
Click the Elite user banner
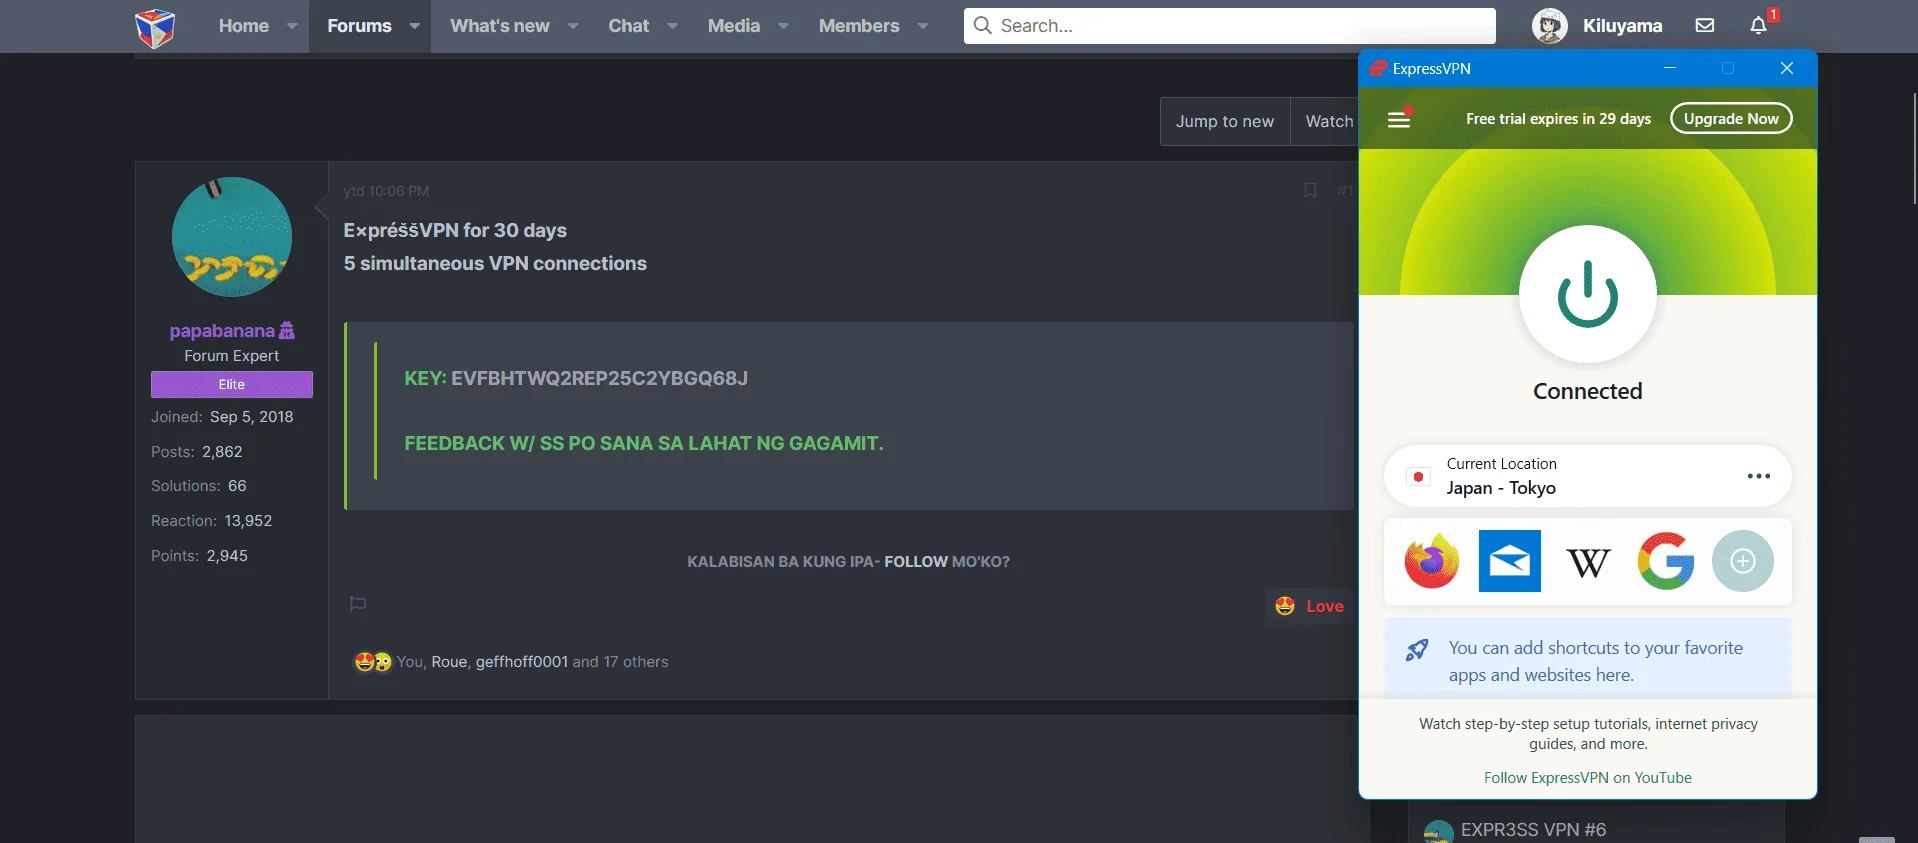point(232,384)
